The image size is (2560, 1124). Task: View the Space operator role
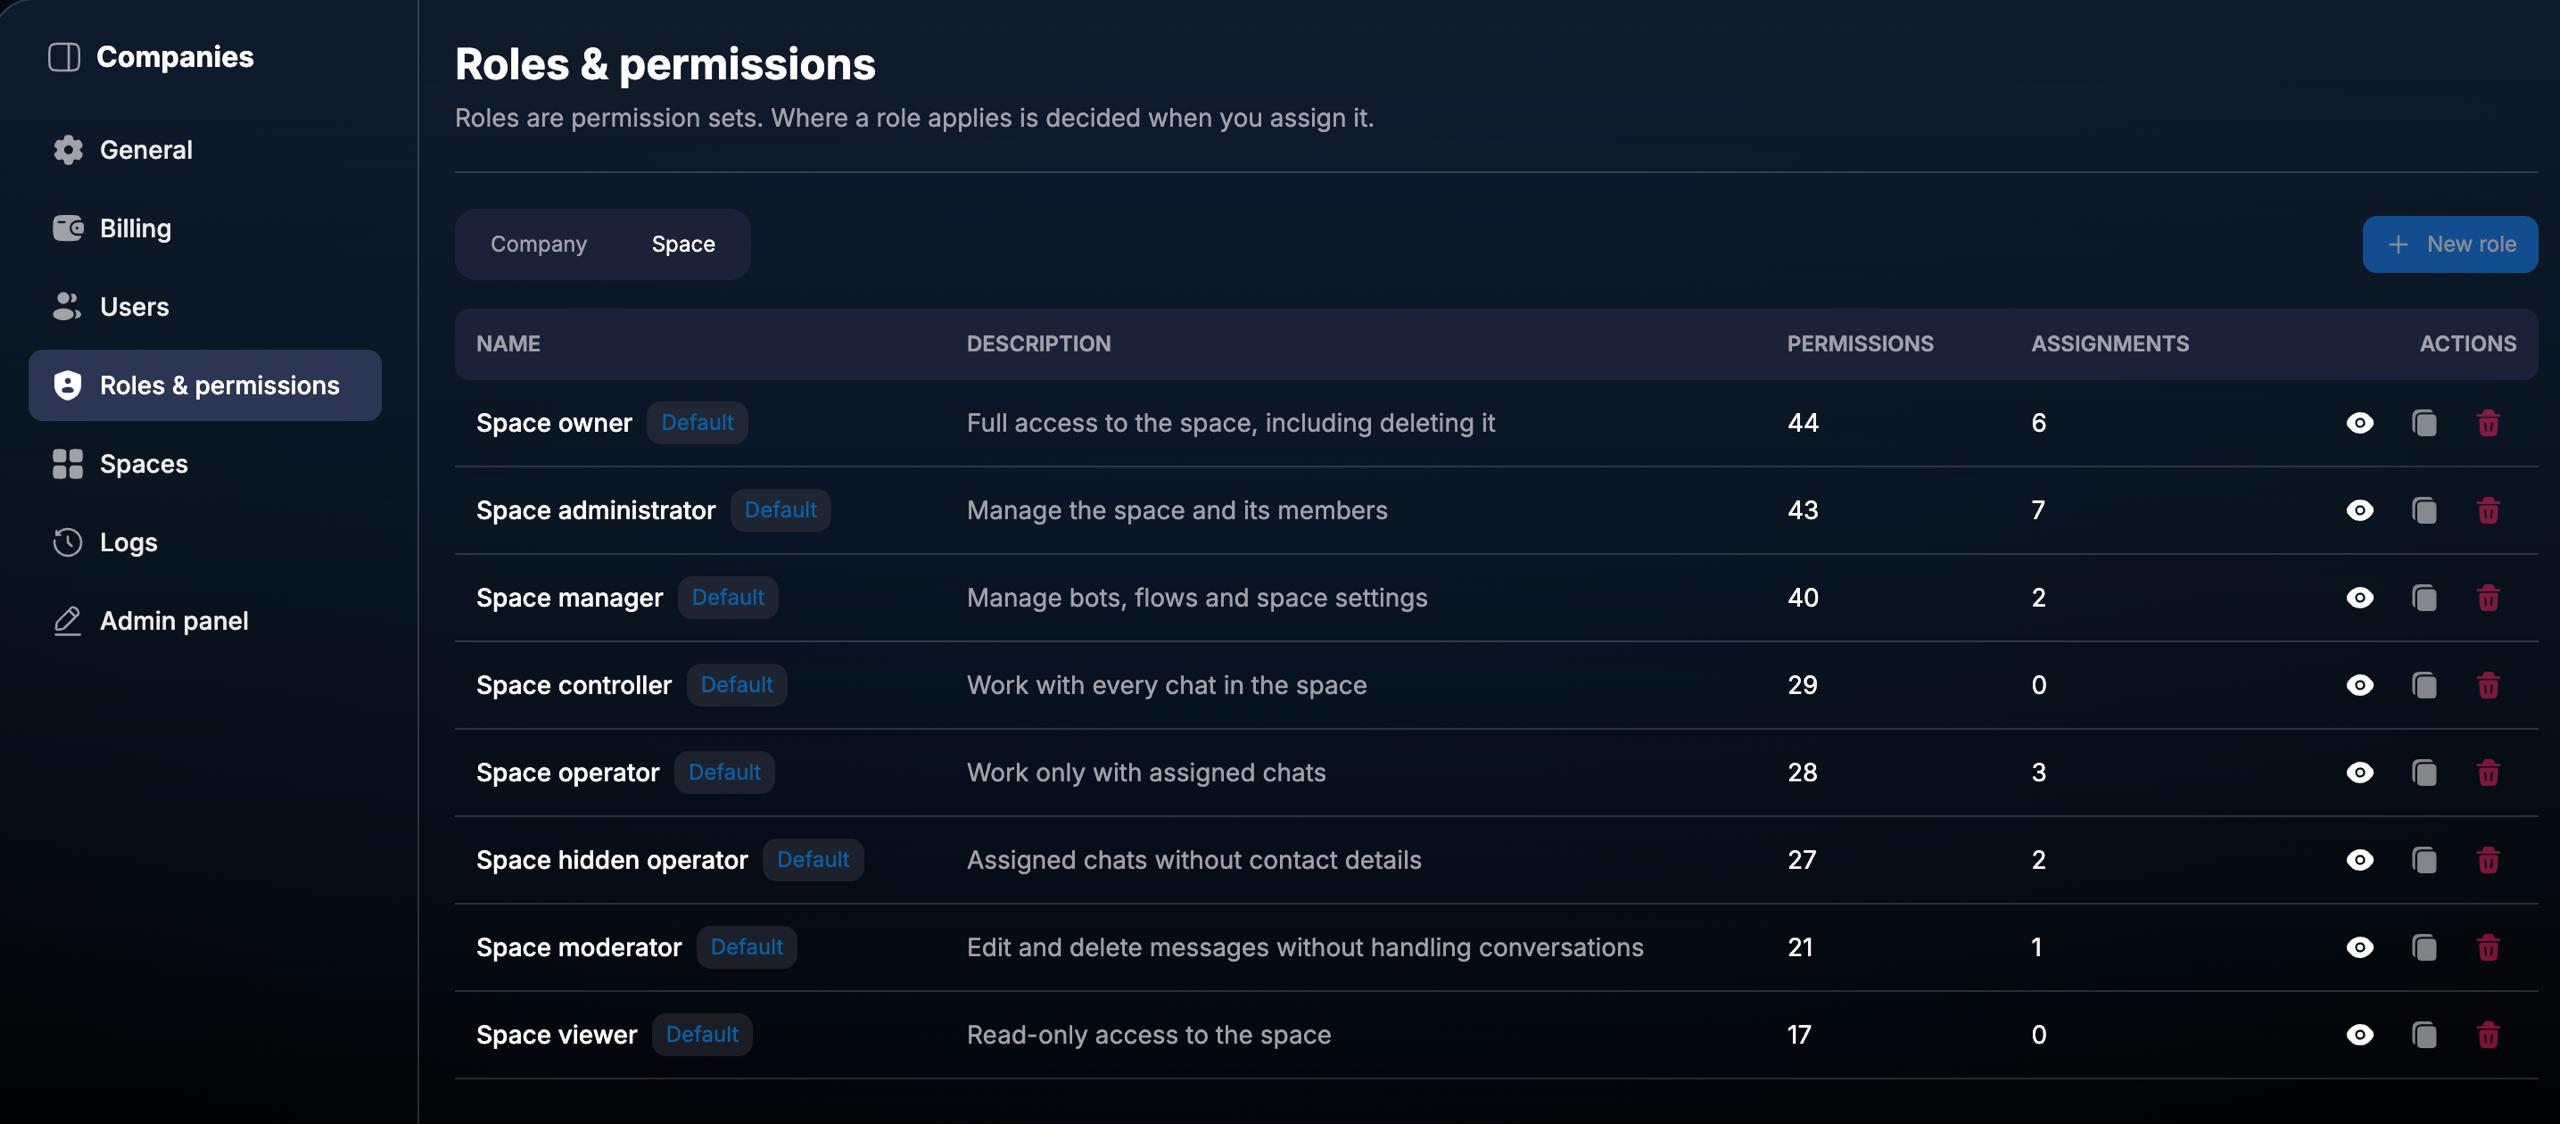tap(2360, 773)
